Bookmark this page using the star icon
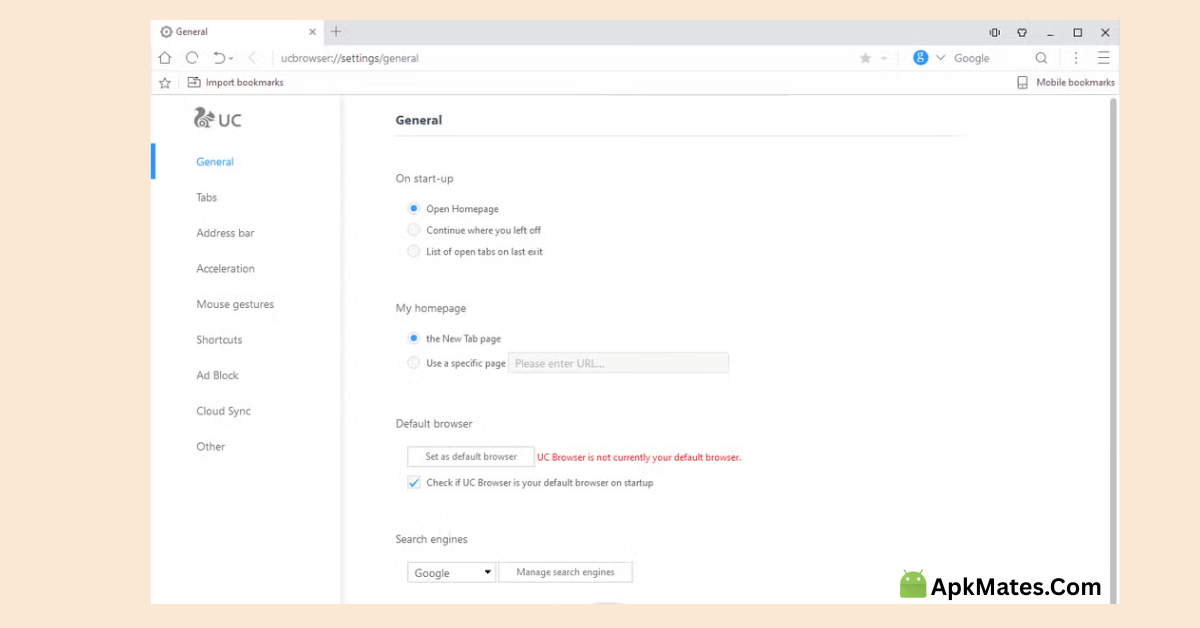The image size is (1200, 628). [x=865, y=58]
